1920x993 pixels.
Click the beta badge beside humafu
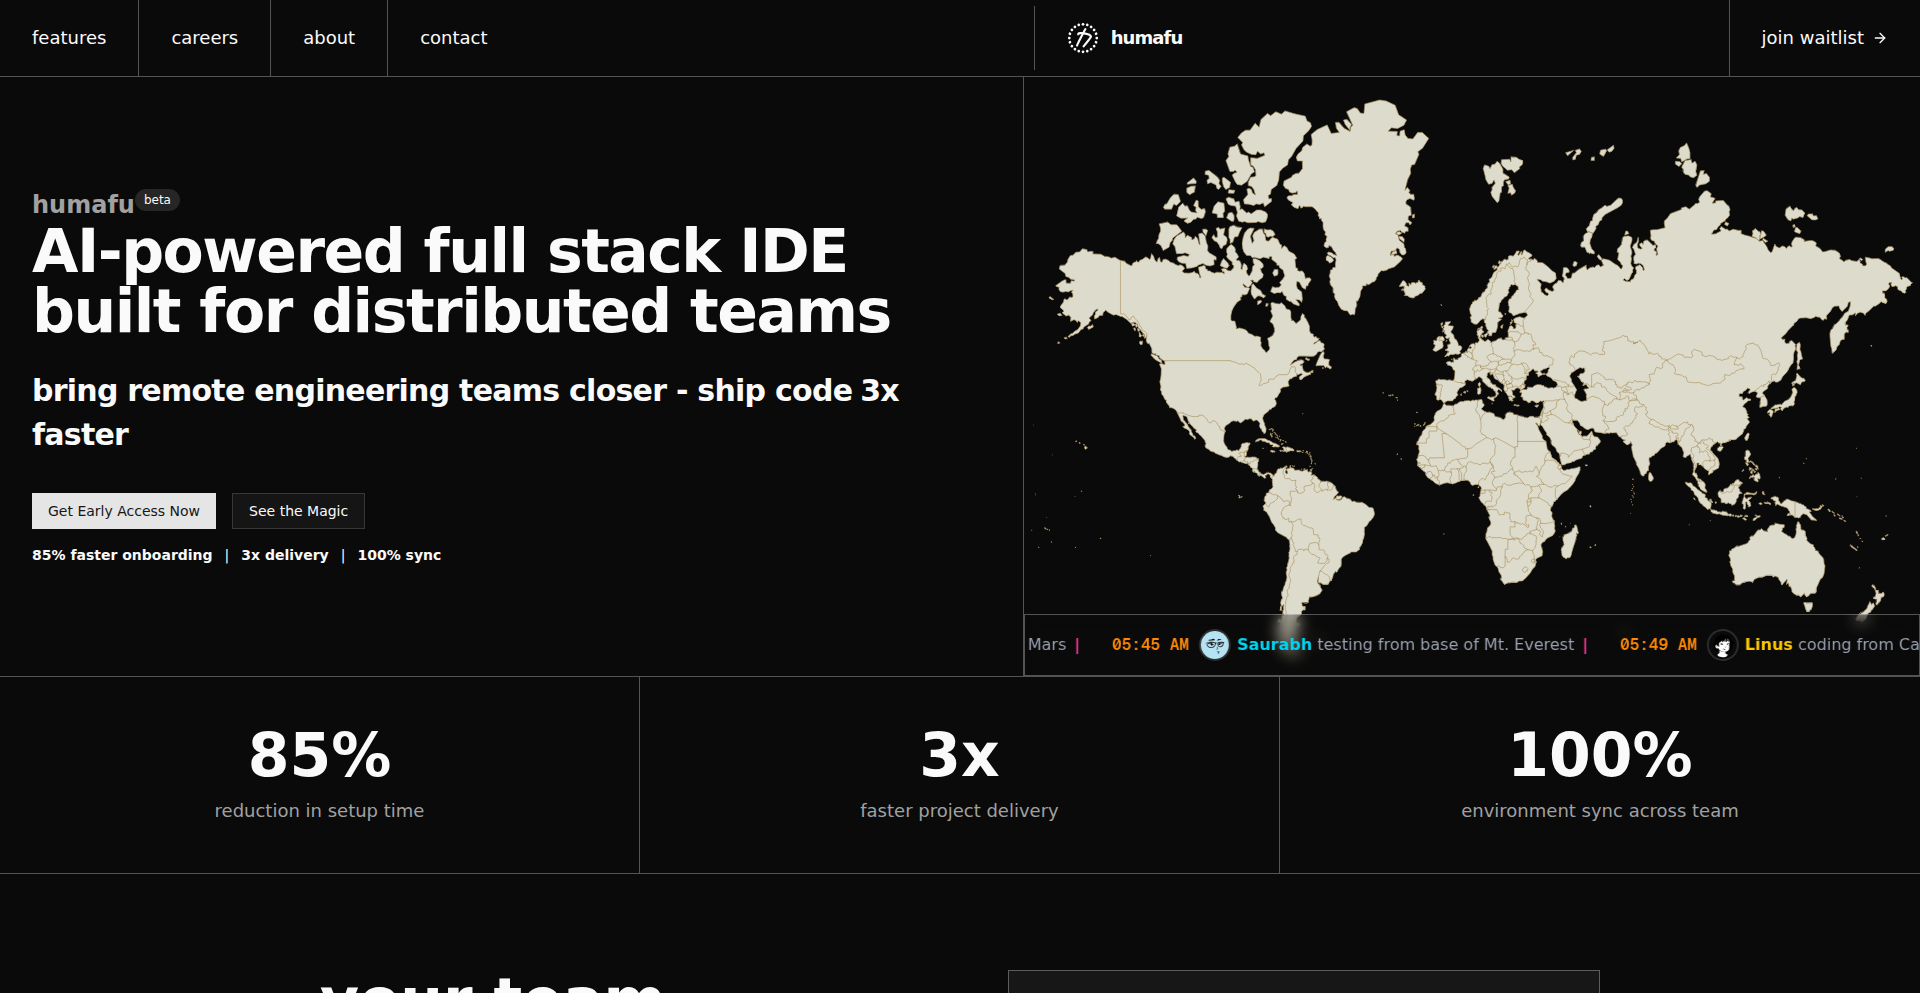[x=157, y=200]
